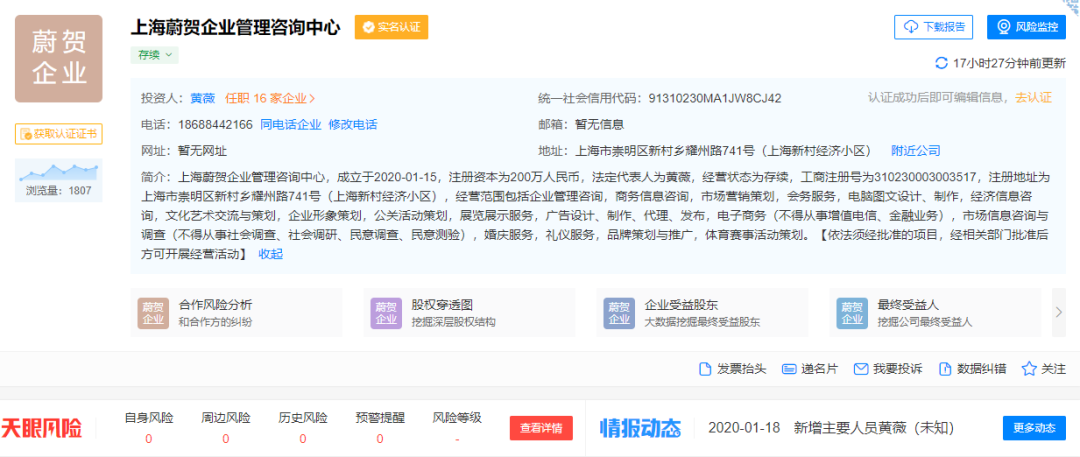Viewport: 1080px width, 457px height.
Task: Click the location pin icon in 风险监控
Action: coord(1004,27)
